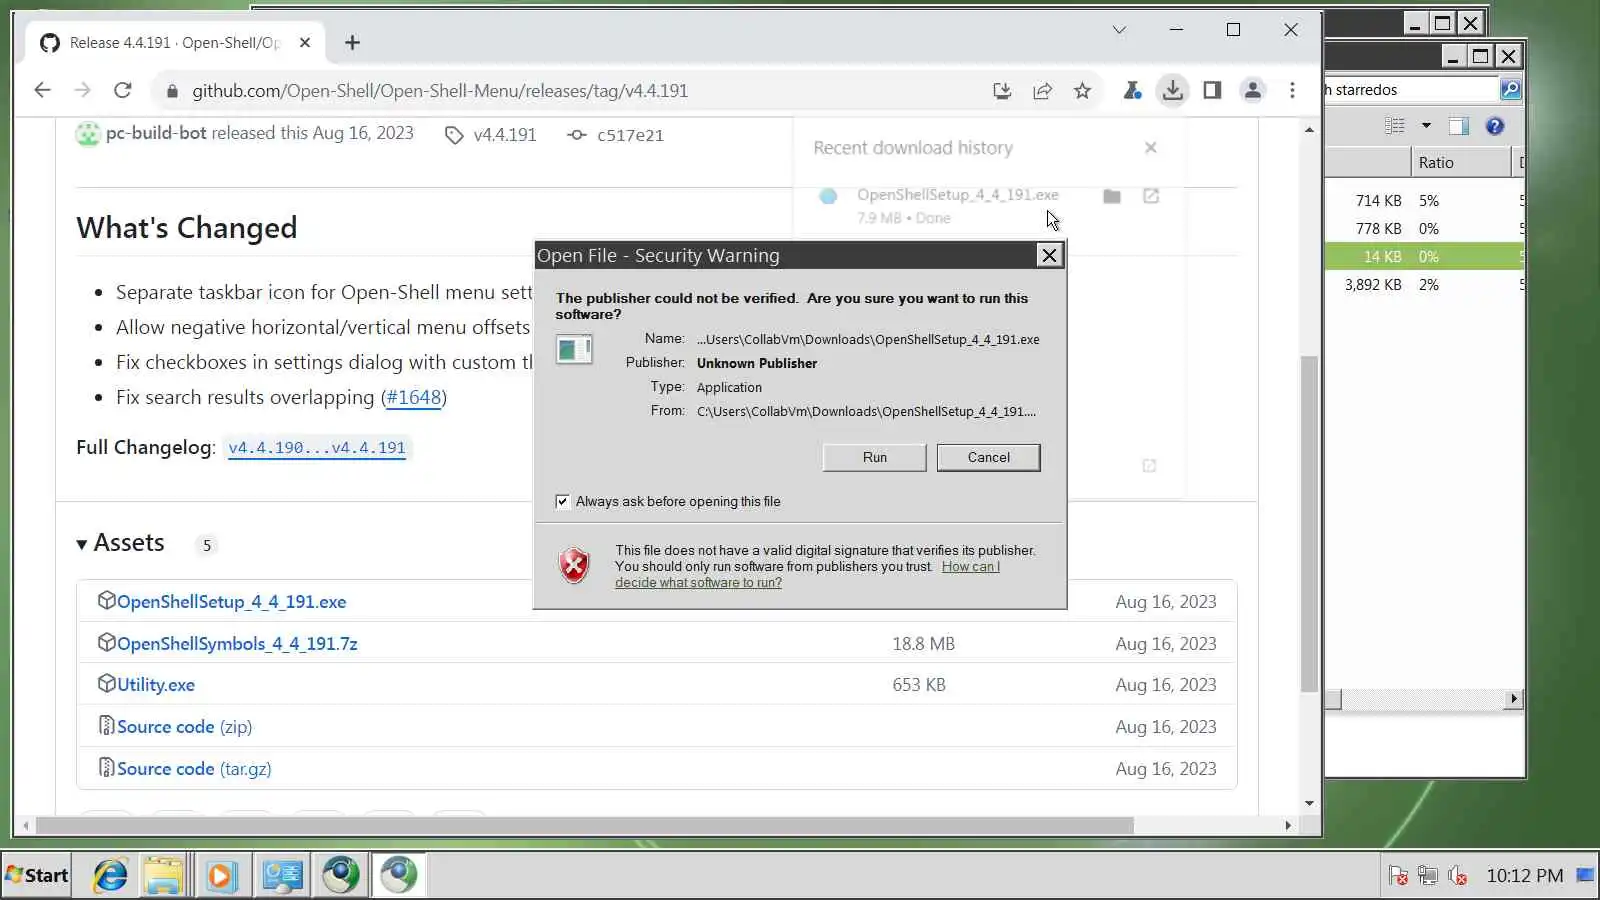
Task: Open the Chrome profile avatar
Action: point(1252,91)
